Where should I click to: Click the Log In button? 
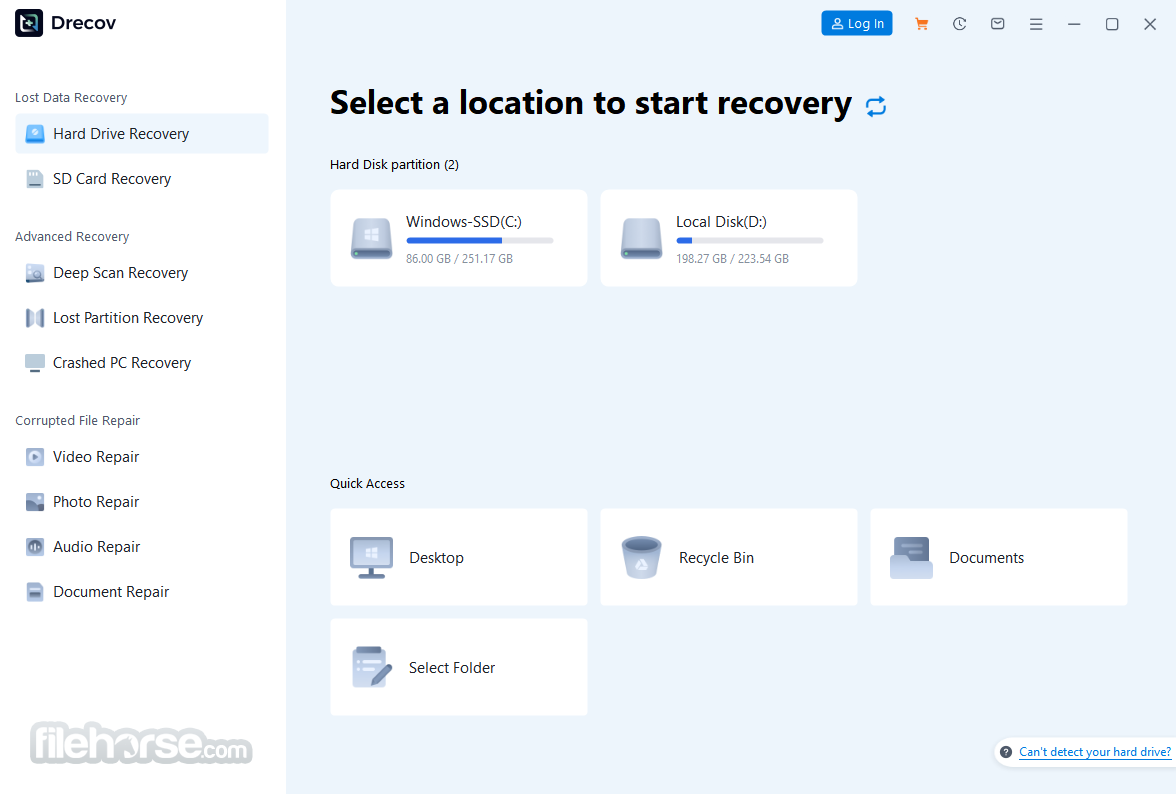tap(856, 23)
